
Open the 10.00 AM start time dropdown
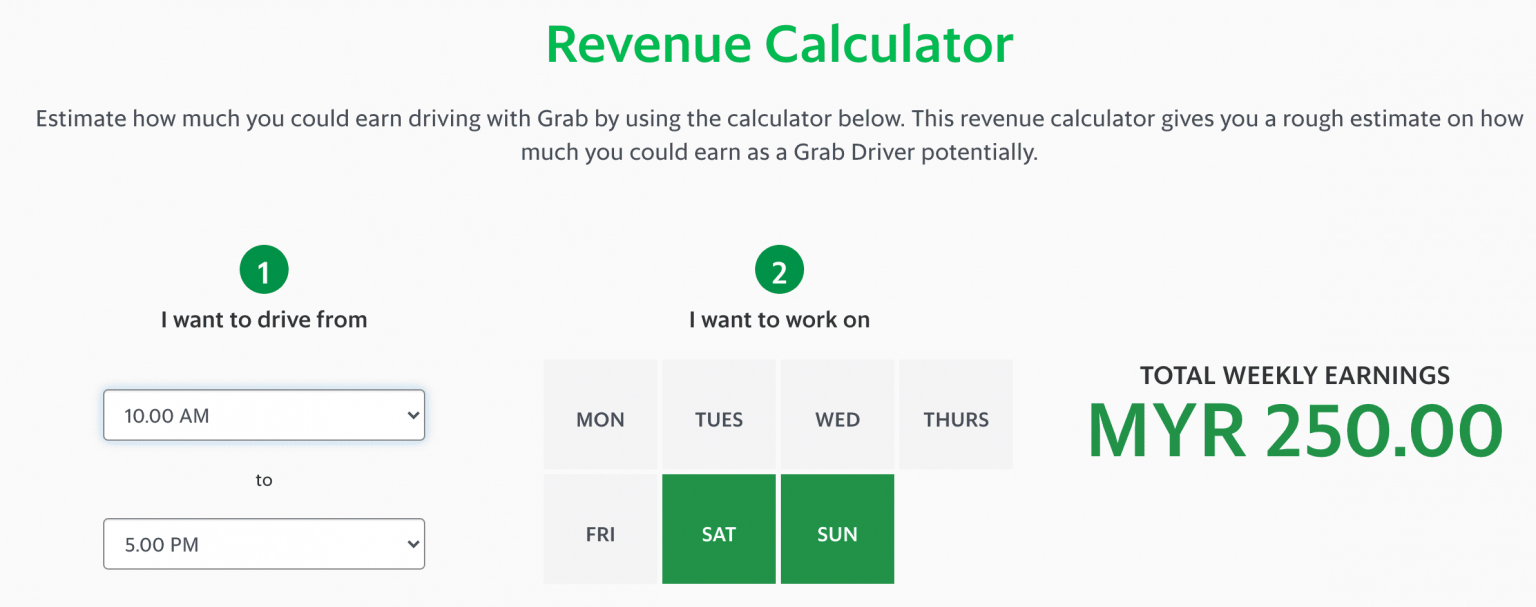264,415
